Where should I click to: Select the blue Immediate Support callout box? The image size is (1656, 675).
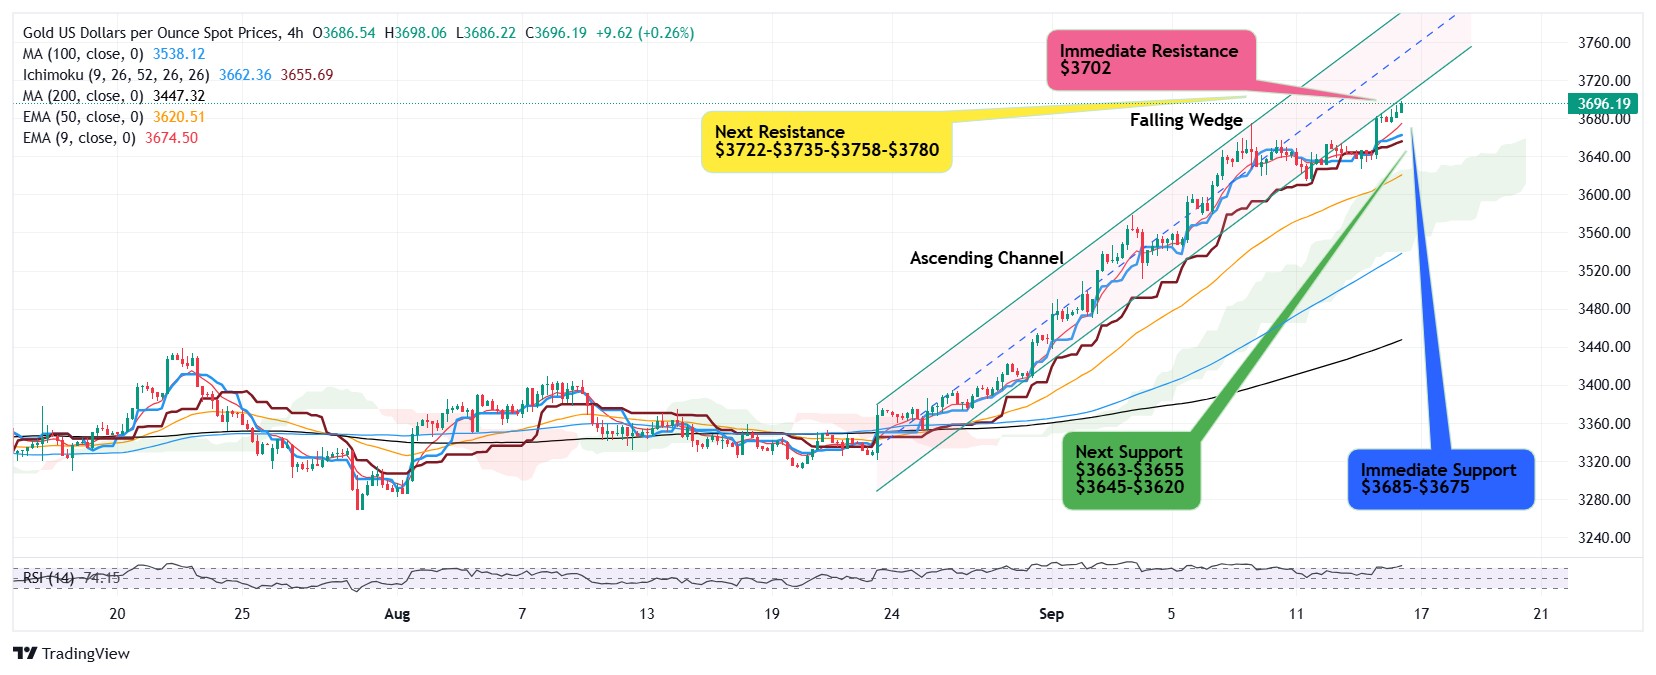coord(1439,479)
